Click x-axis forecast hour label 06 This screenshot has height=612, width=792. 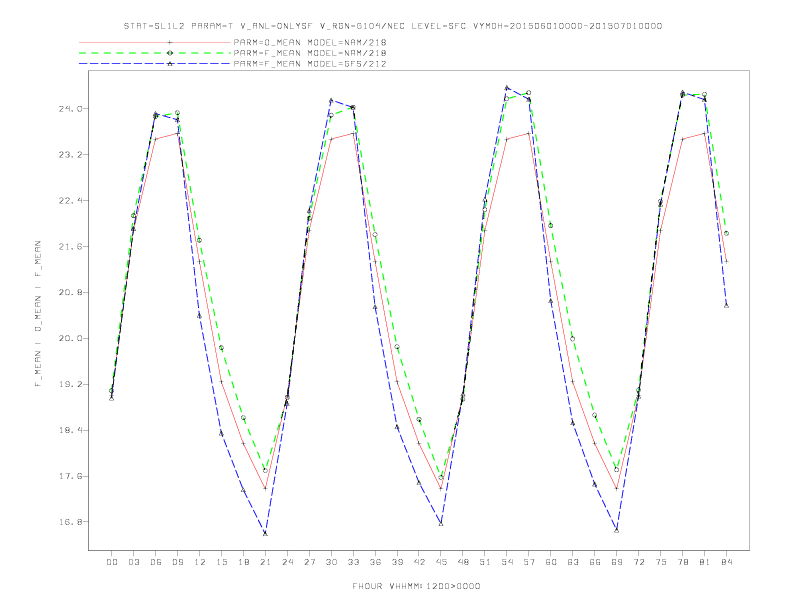(156, 562)
